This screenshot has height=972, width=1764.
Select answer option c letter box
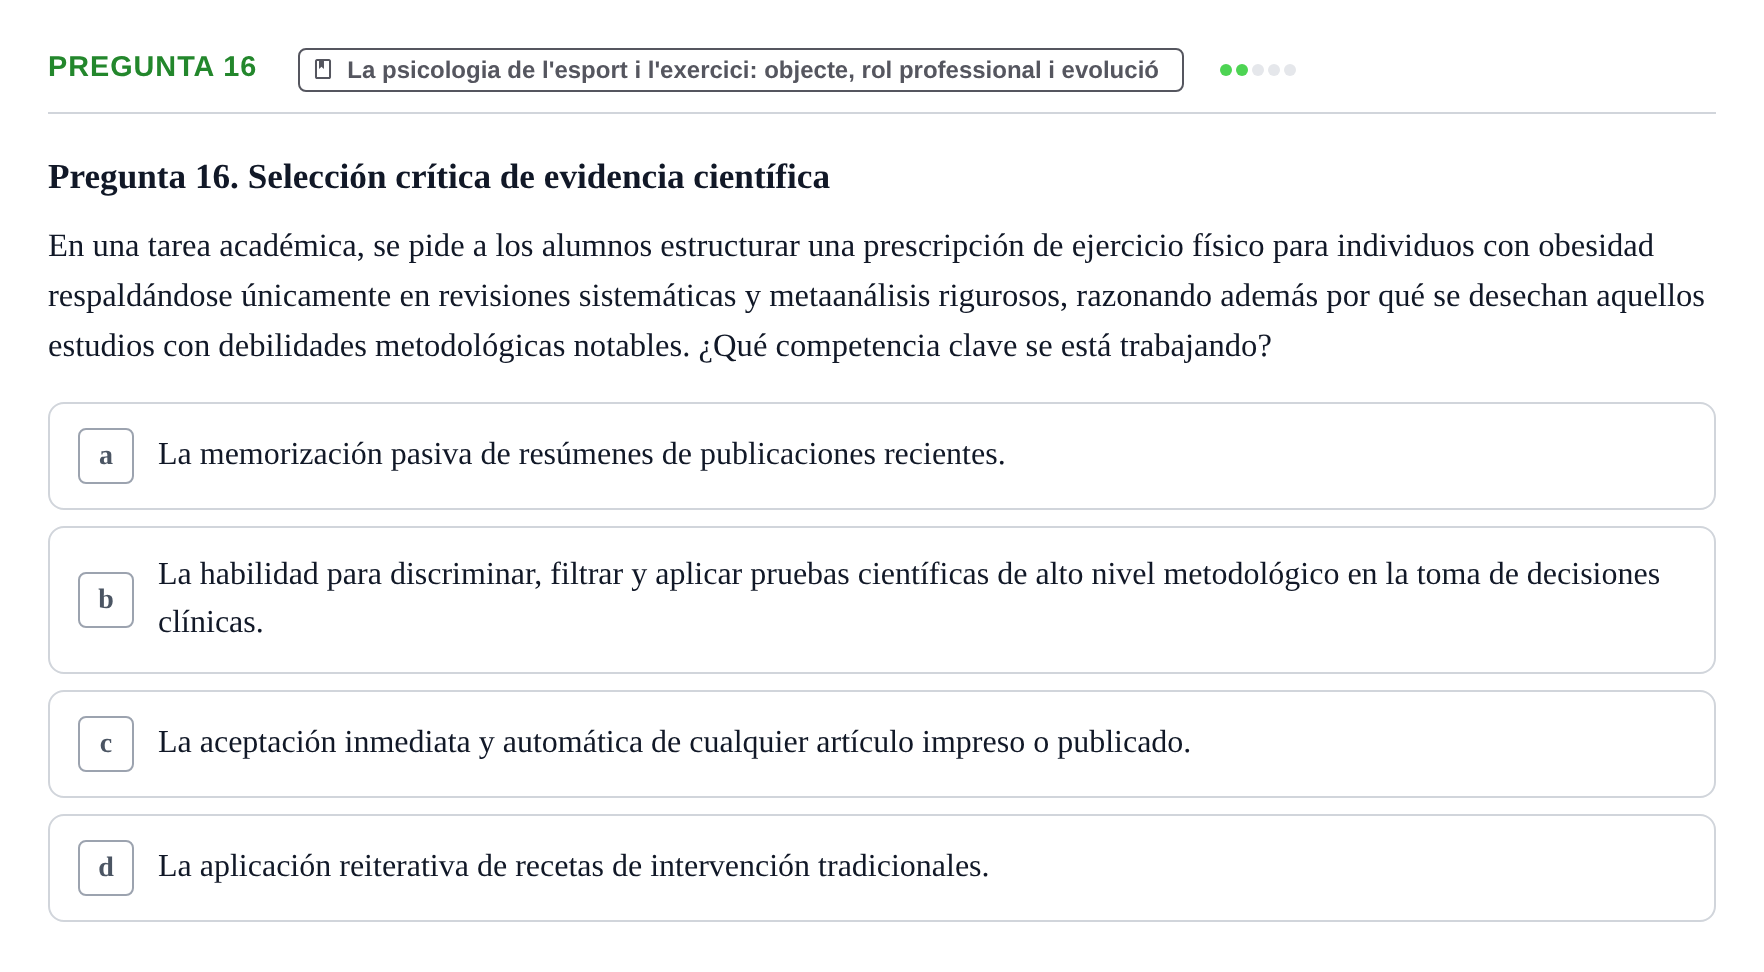coord(106,744)
